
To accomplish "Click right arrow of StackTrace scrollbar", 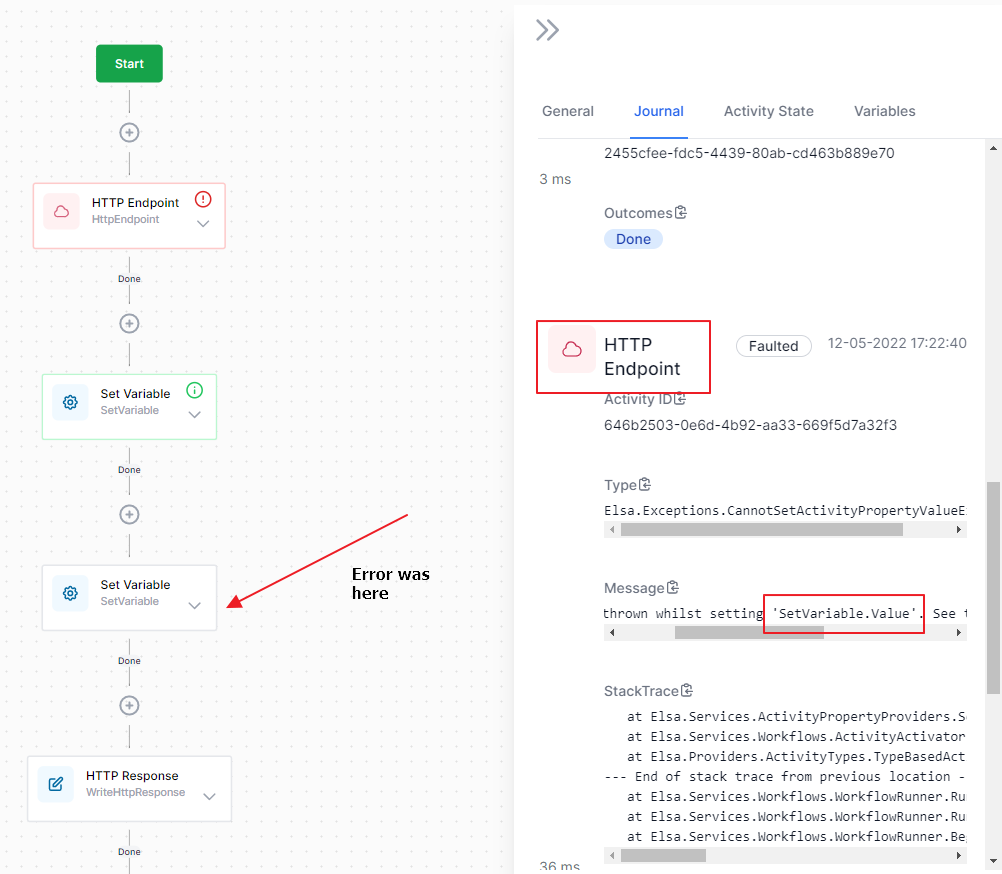I will coord(959,855).
